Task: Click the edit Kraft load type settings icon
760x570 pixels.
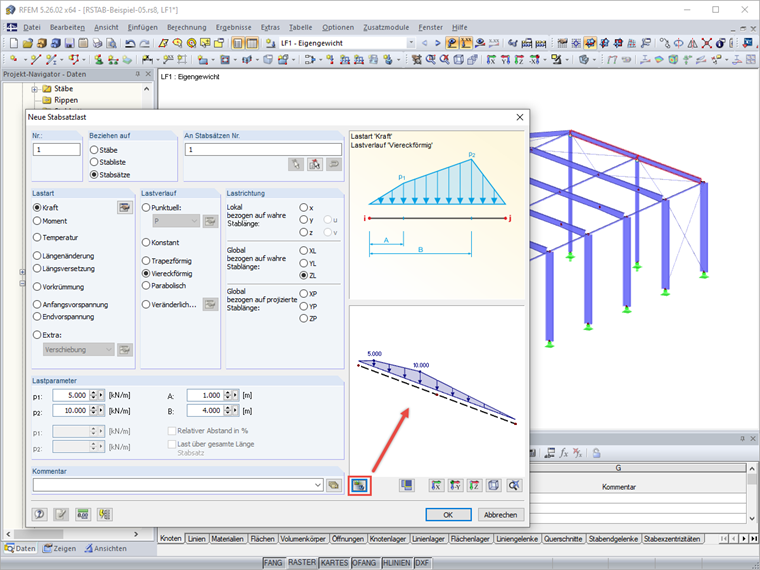Action: click(125, 207)
